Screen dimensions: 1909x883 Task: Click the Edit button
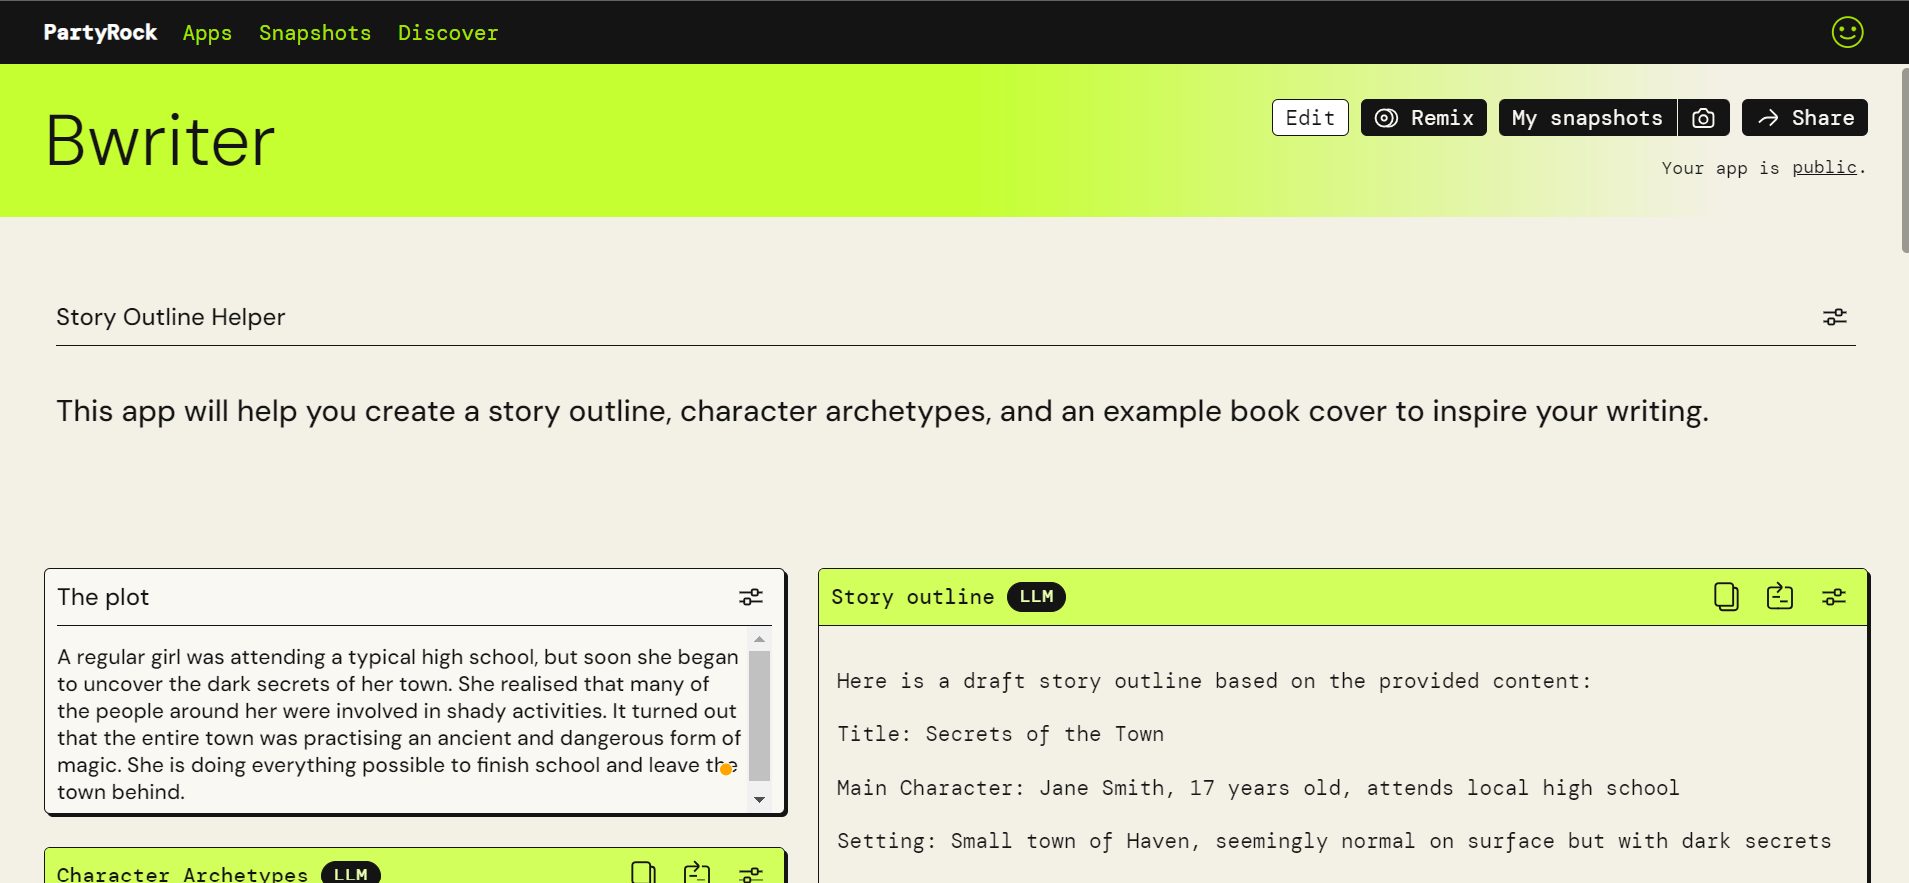click(1310, 118)
